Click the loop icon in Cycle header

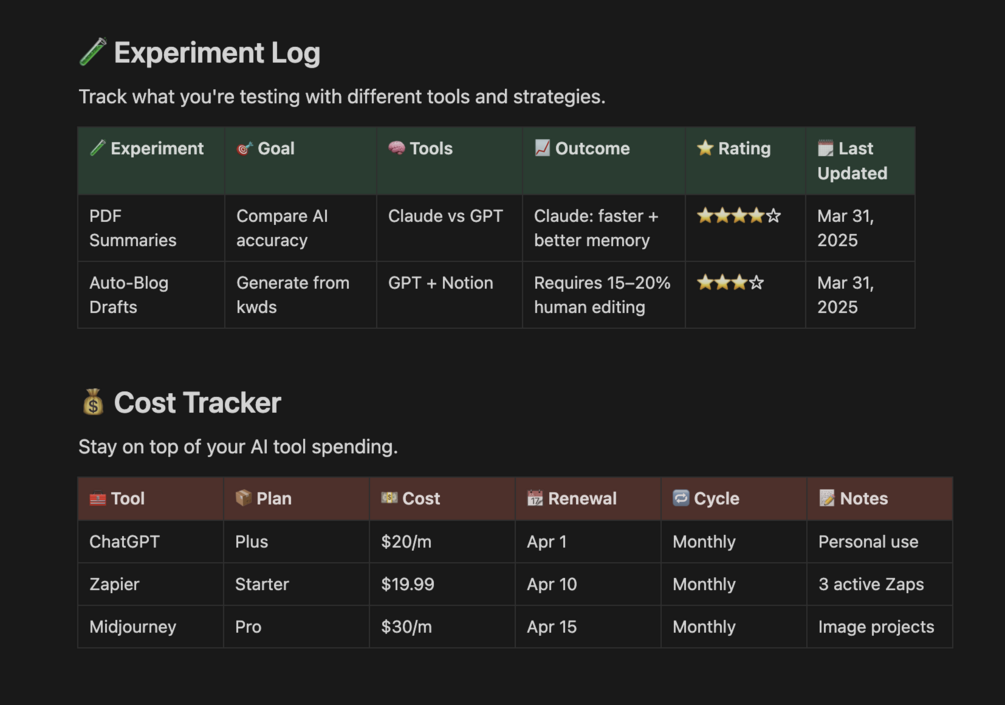point(681,498)
